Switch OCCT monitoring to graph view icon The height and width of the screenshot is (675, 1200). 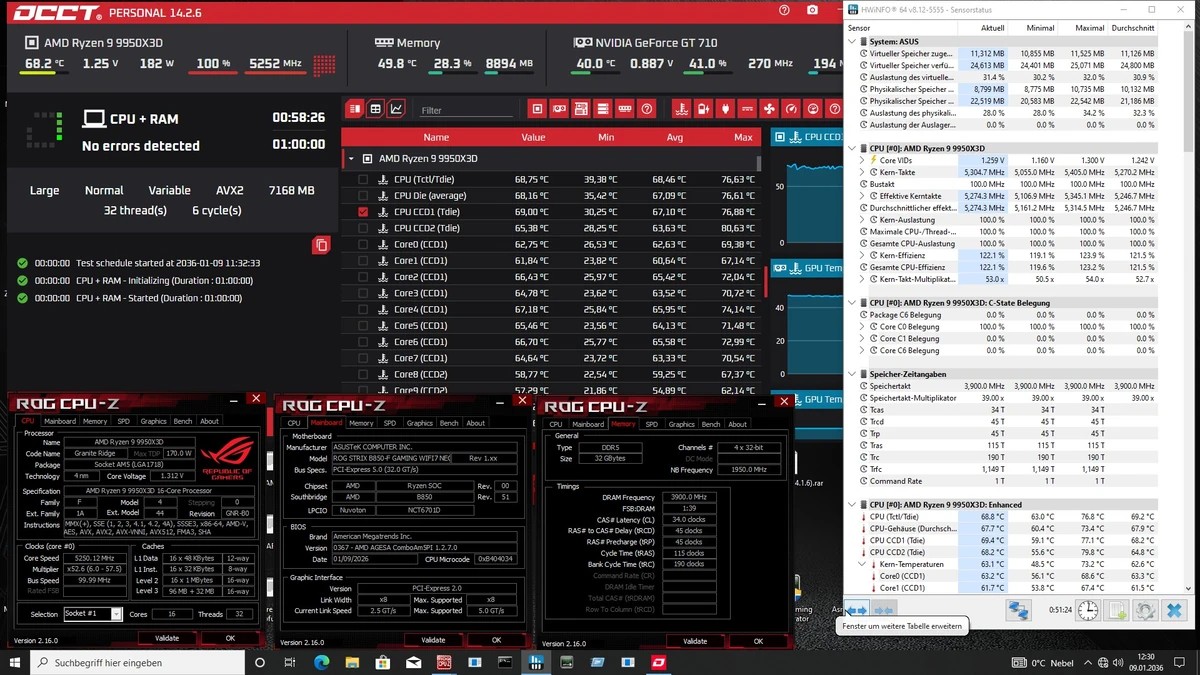397,109
